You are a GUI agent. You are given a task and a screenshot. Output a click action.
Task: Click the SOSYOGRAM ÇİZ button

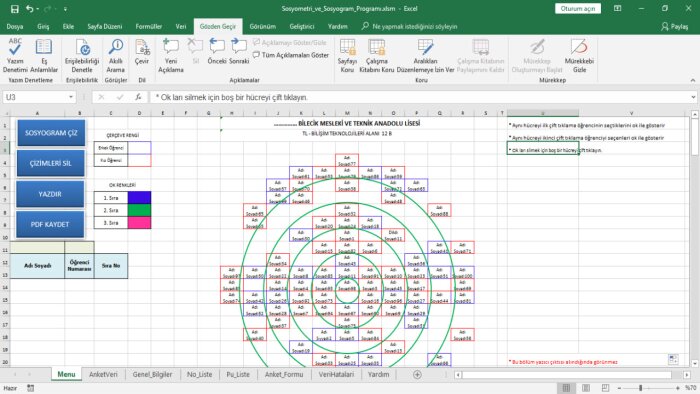click(x=51, y=133)
